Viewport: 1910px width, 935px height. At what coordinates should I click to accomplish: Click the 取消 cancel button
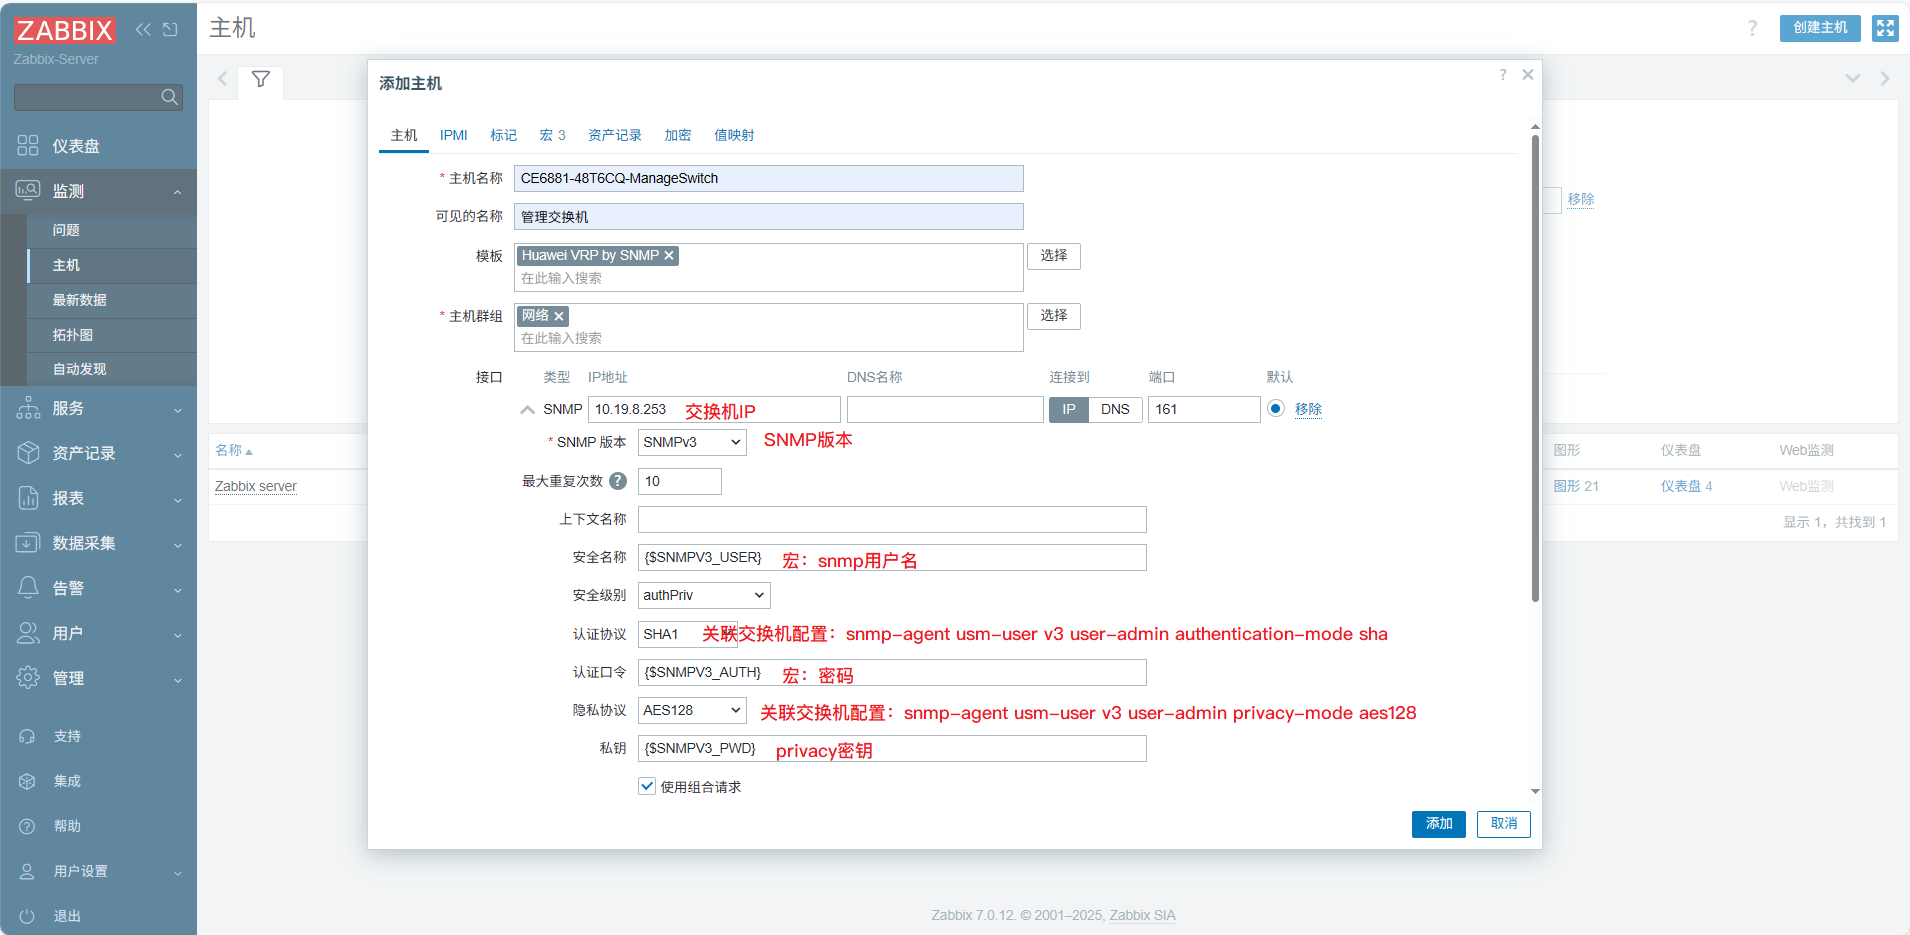[1504, 824]
